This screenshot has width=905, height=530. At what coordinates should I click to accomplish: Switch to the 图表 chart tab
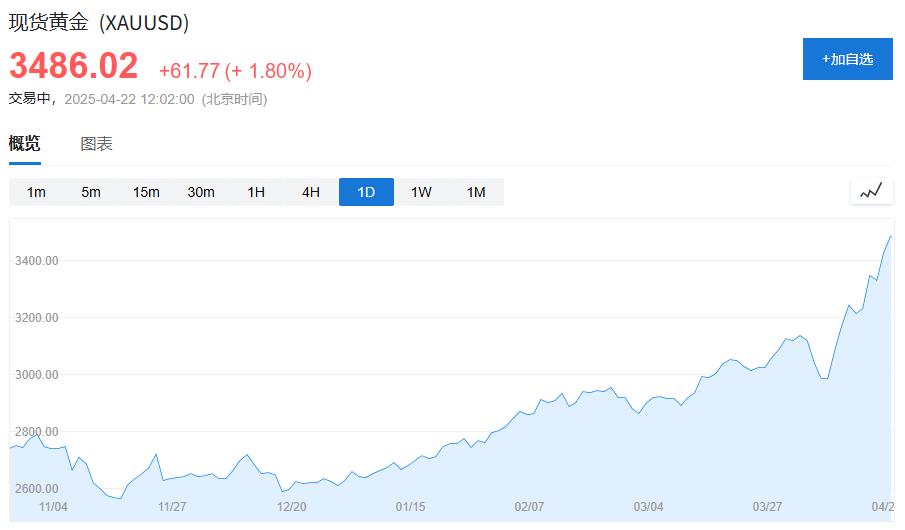[97, 144]
